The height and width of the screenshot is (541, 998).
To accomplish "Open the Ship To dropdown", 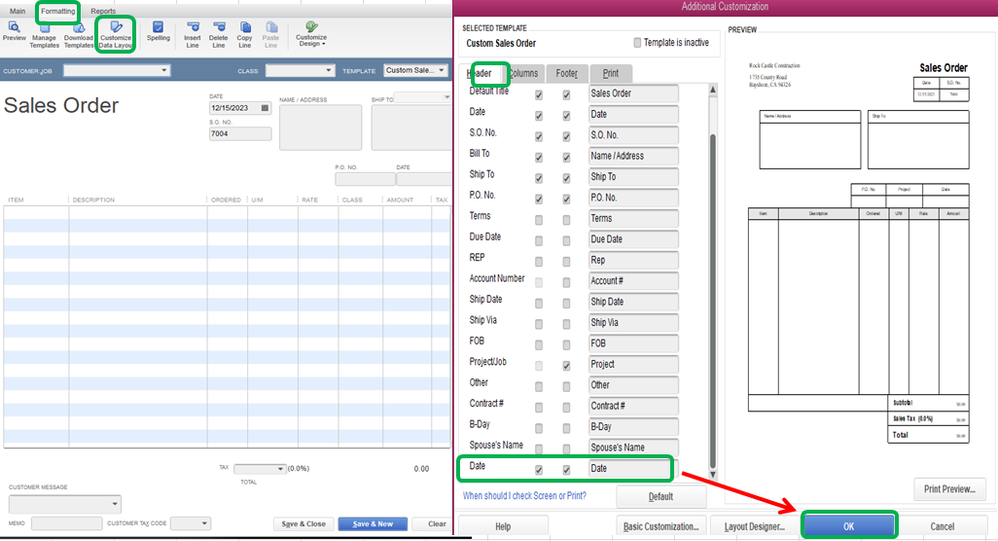I will (x=422, y=97).
